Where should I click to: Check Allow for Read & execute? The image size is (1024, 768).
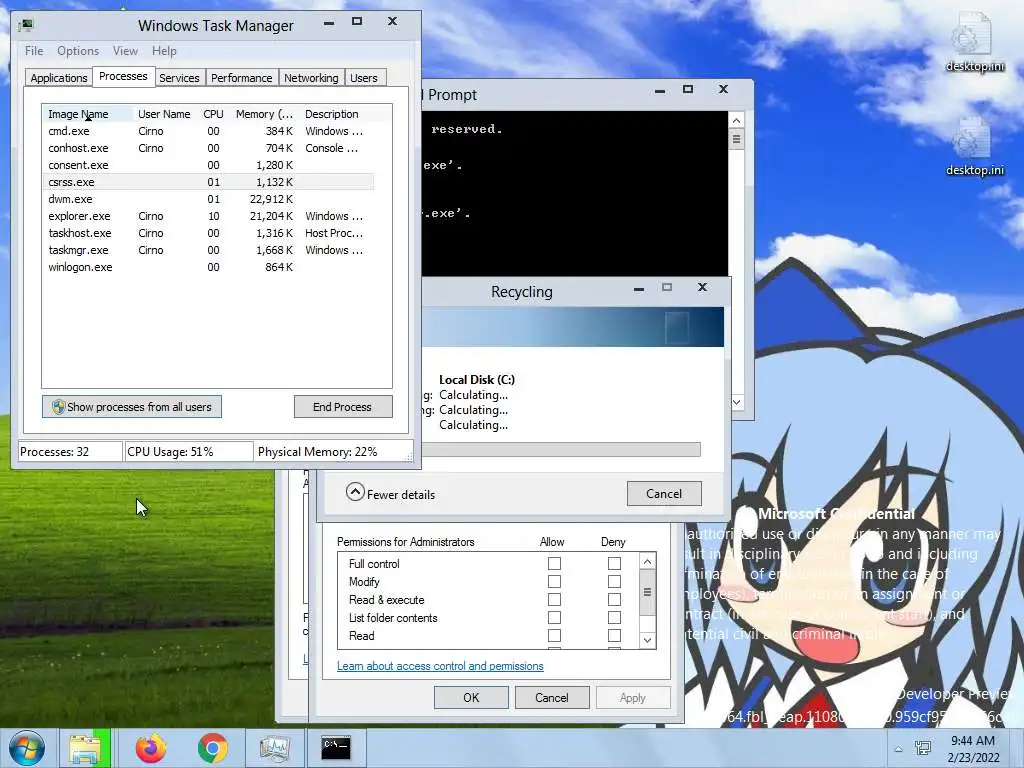point(554,600)
